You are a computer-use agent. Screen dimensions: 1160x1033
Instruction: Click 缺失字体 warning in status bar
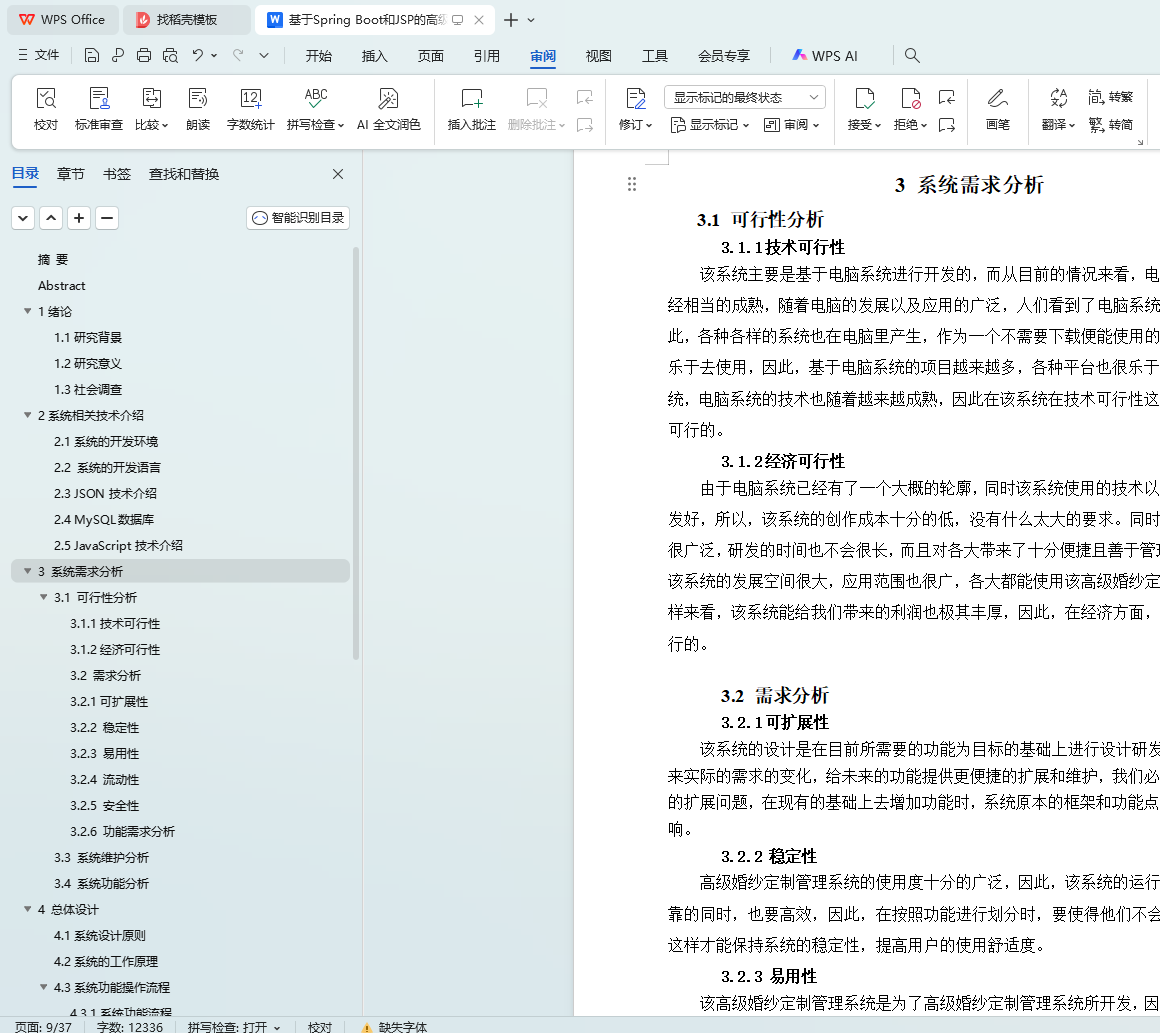click(394, 1026)
